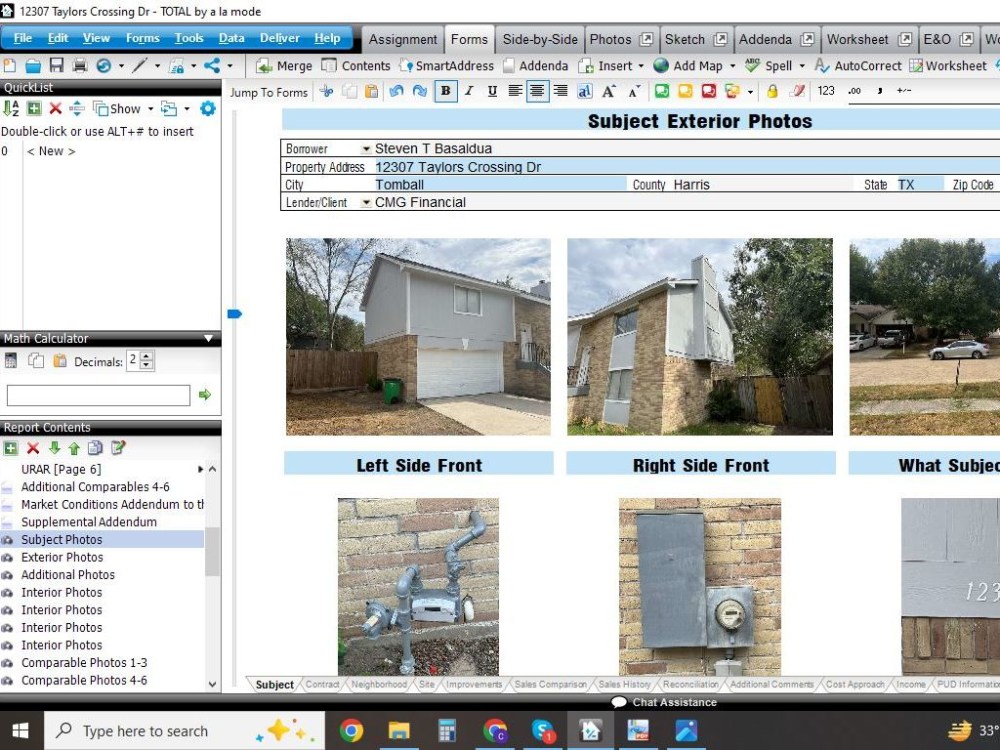Open the Borrower field dropdown
This screenshot has height=750, width=1000.
[x=366, y=149]
